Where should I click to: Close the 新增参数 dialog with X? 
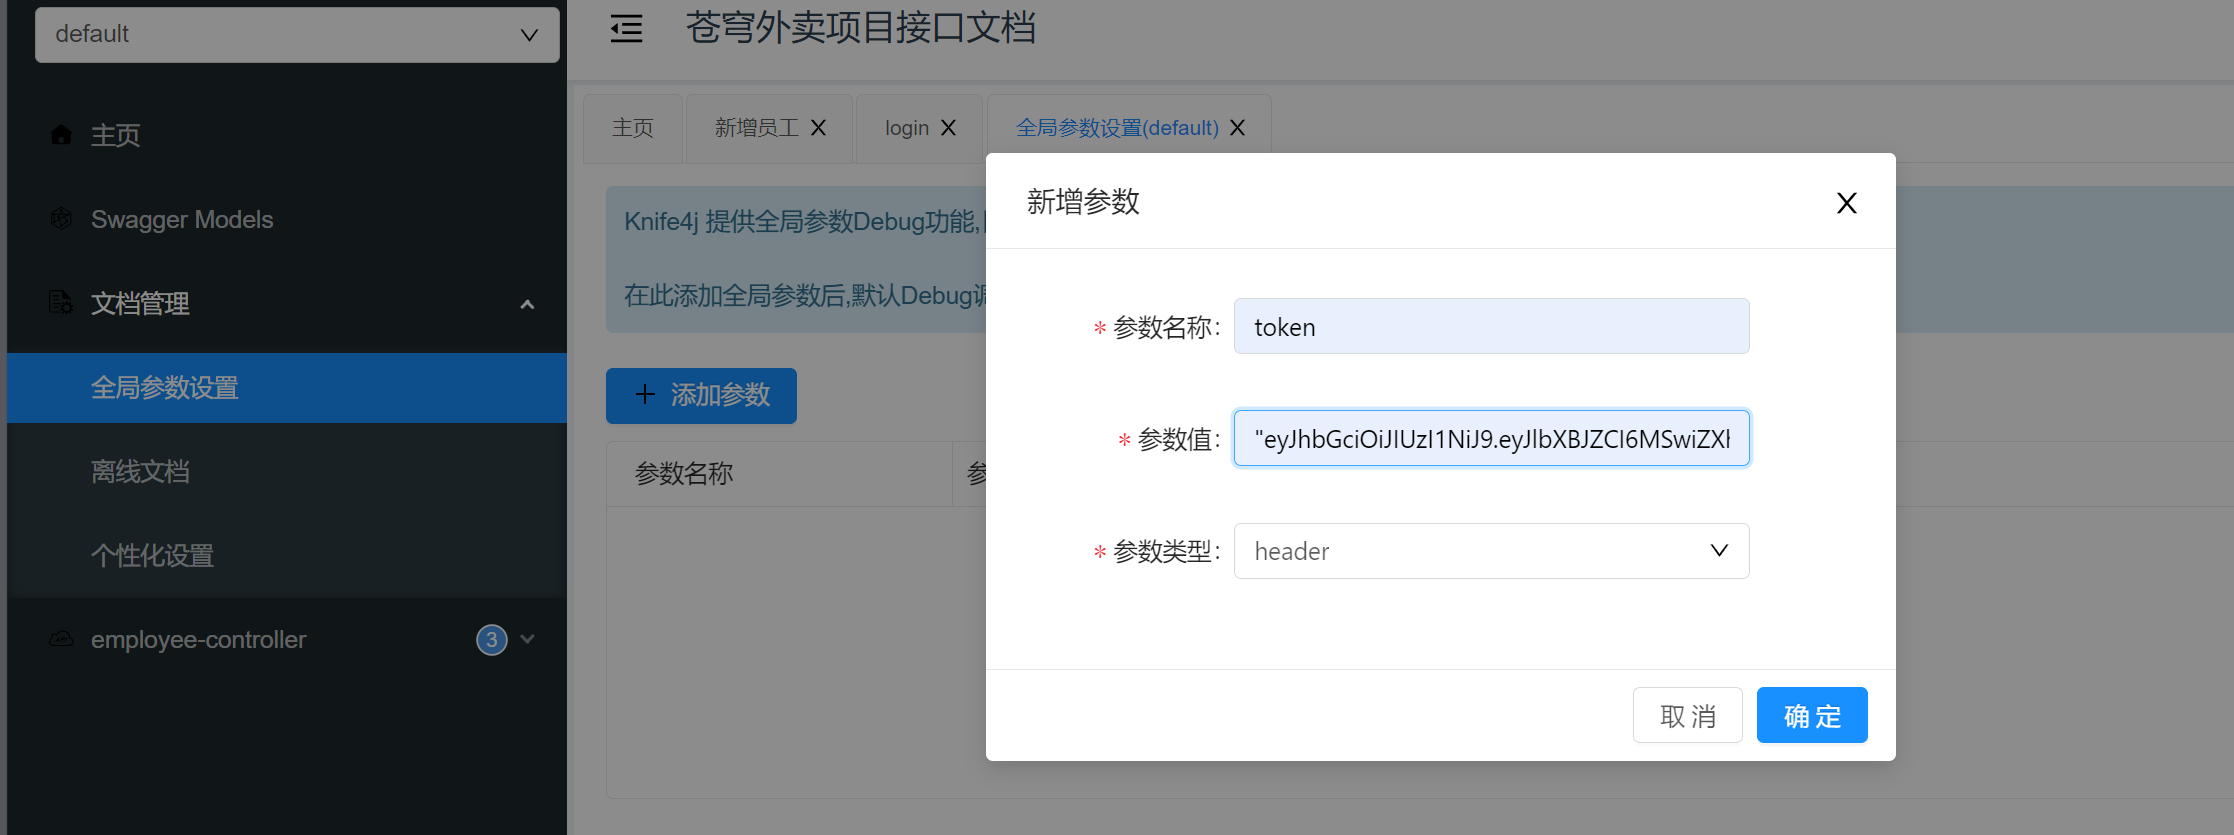(1846, 203)
